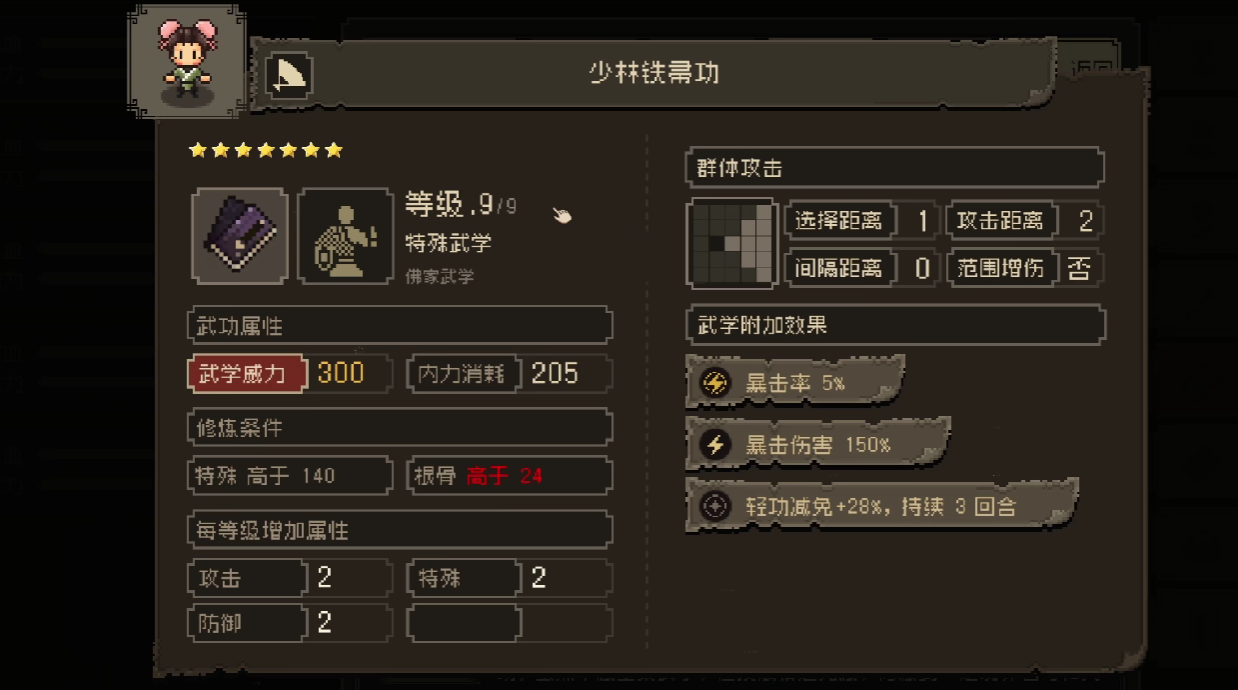Click the 选择距离 value box
The height and width of the screenshot is (690, 1238).
[x=919, y=221]
